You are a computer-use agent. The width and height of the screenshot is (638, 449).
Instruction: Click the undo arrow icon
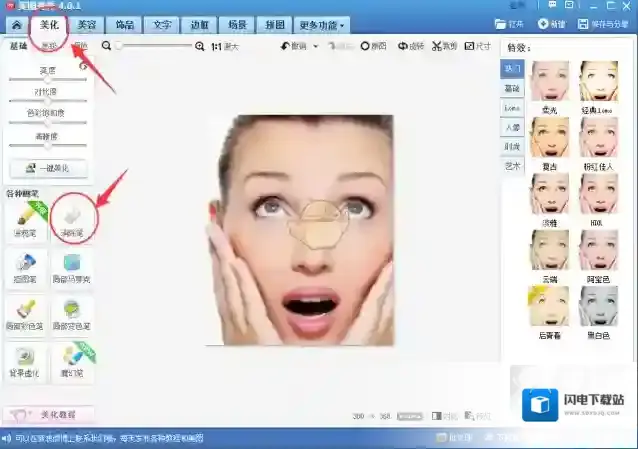(285, 46)
